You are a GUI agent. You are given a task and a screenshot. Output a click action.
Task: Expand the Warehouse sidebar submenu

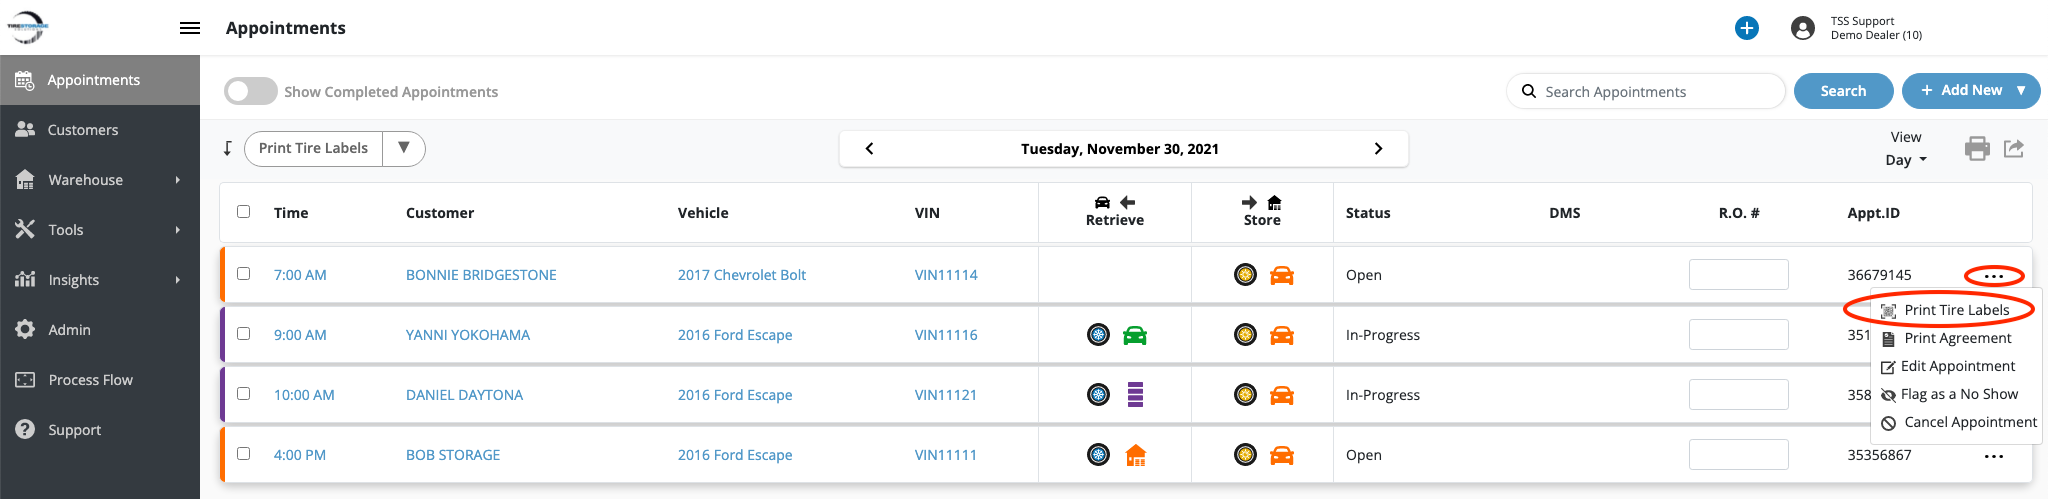point(178,180)
